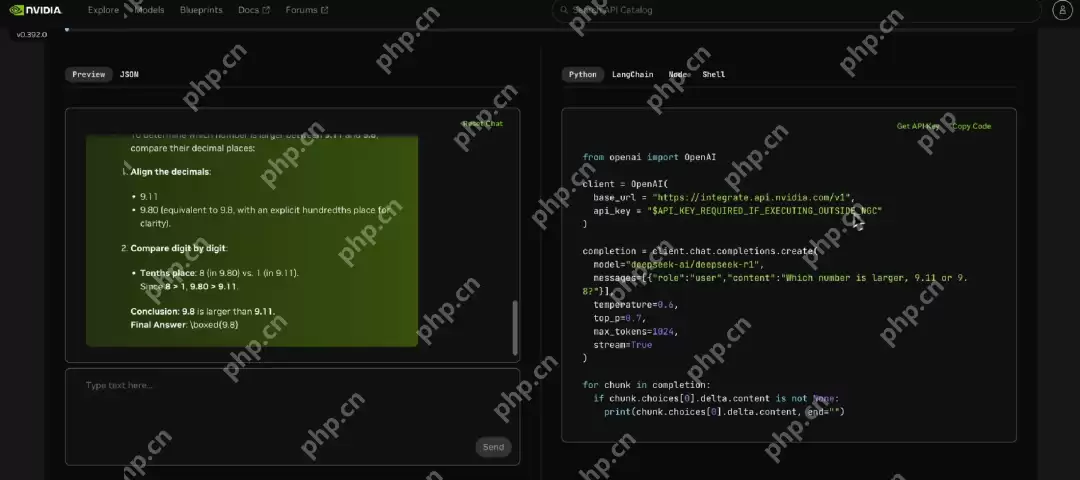Click Get API Key
The width and height of the screenshot is (1080, 480).
tap(918, 126)
